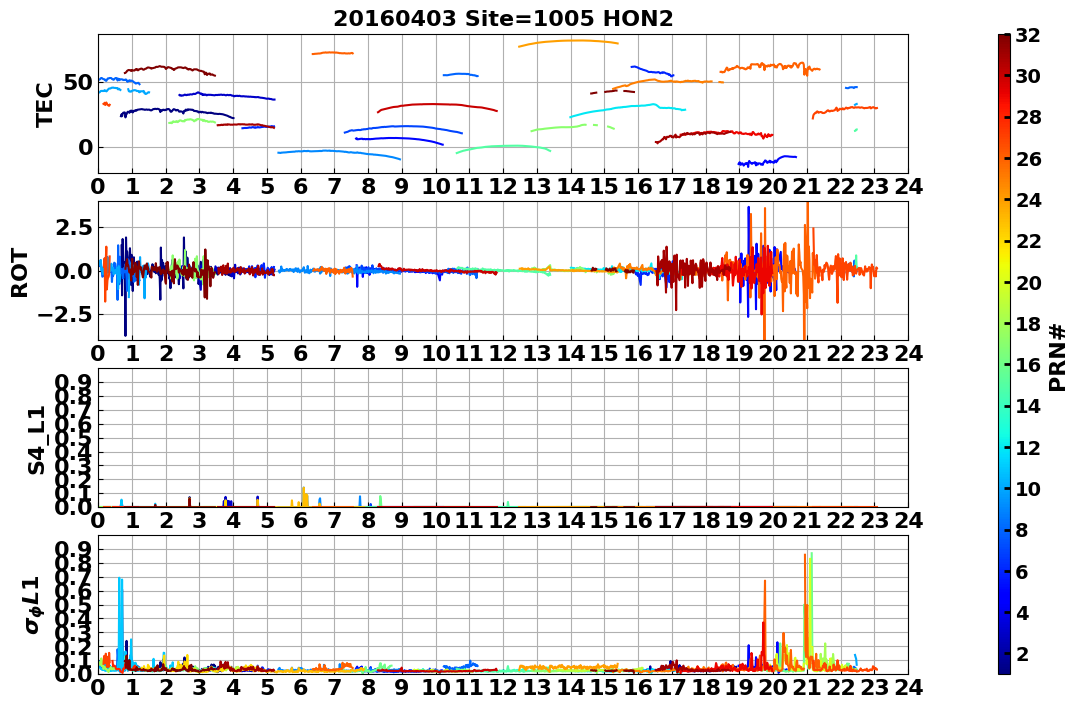Viewport: 1077px width, 709px height.
Task: Click hour 18 tick under S4_L1 panel
Action: [x=705, y=520]
